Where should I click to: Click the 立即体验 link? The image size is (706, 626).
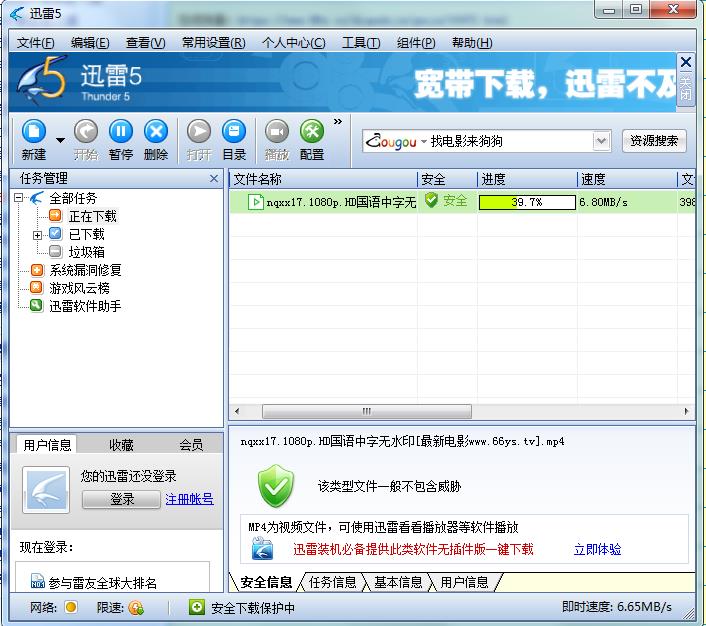tap(597, 549)
